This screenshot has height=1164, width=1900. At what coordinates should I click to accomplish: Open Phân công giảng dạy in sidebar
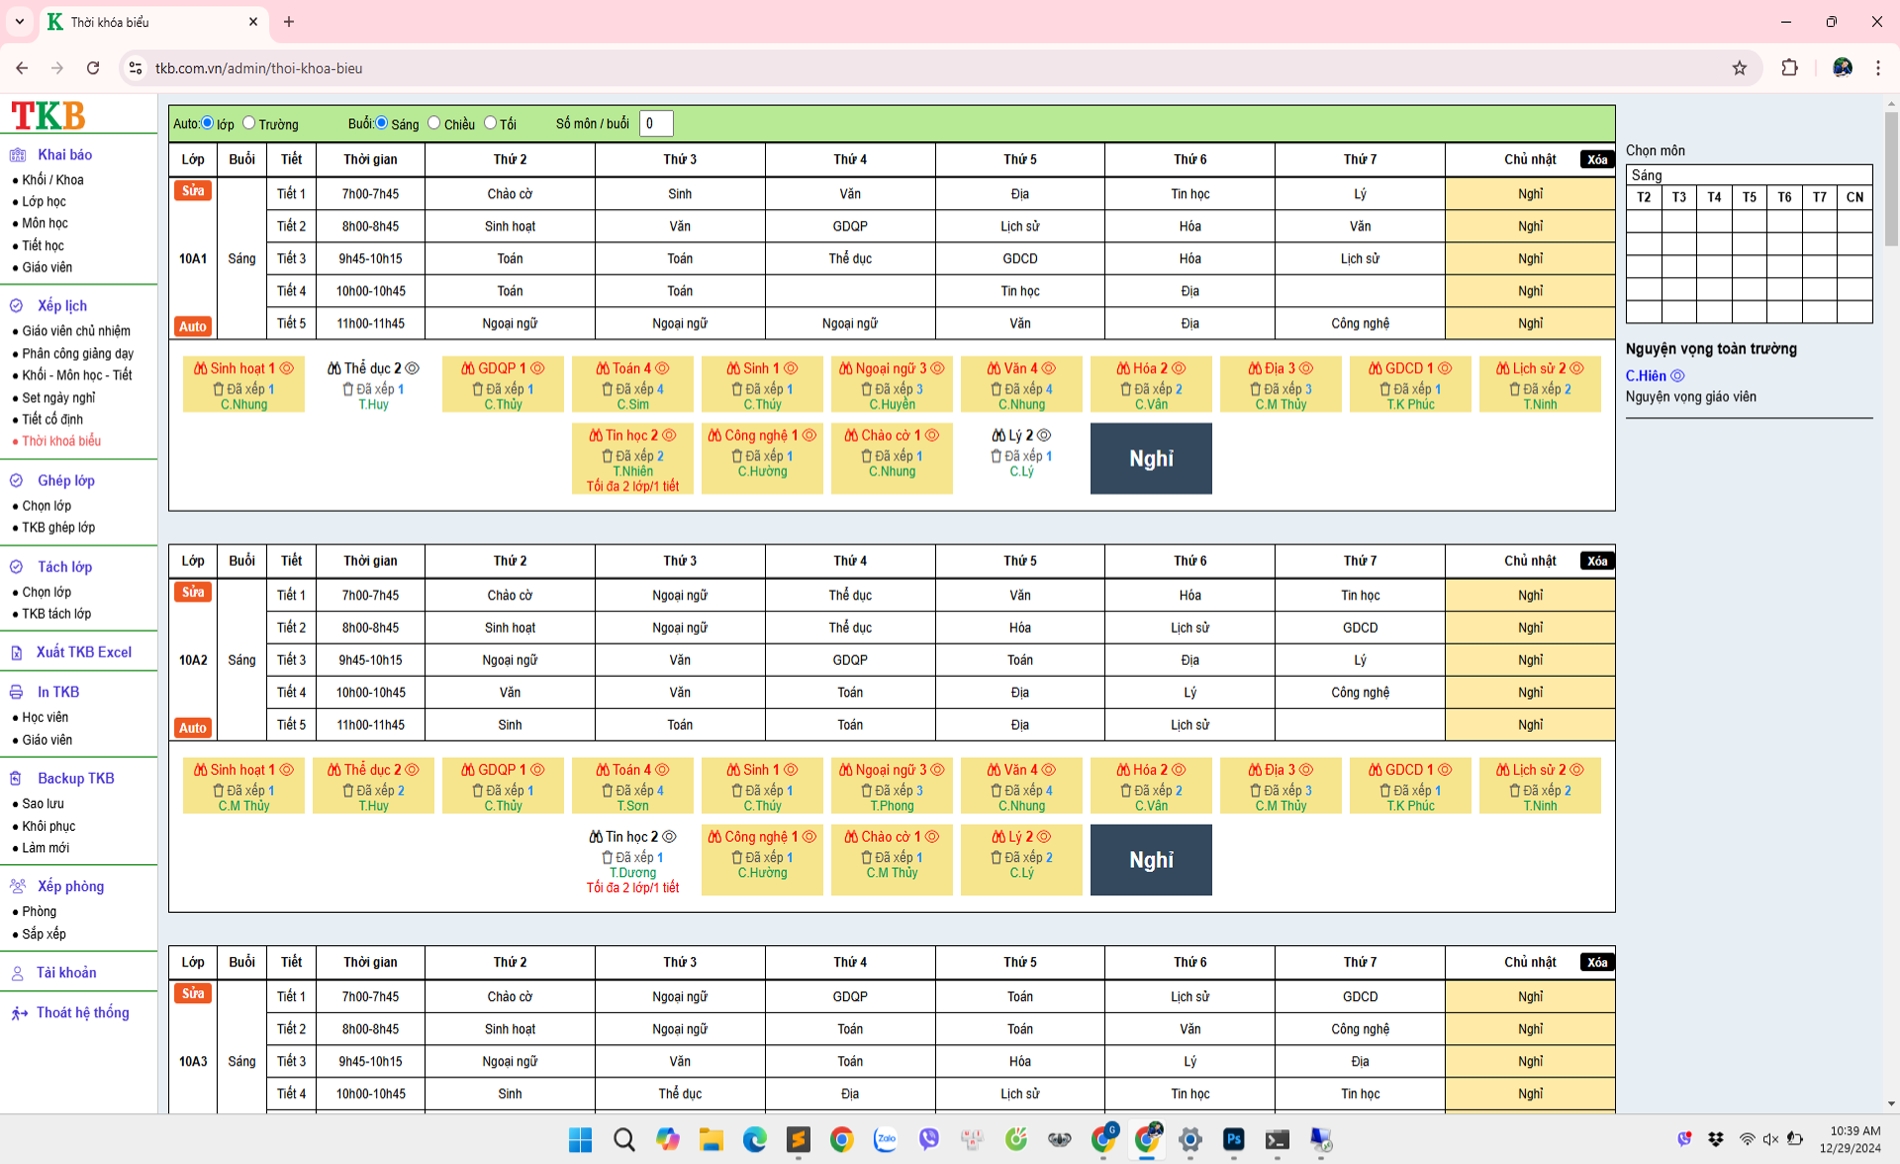pos(77,353)
